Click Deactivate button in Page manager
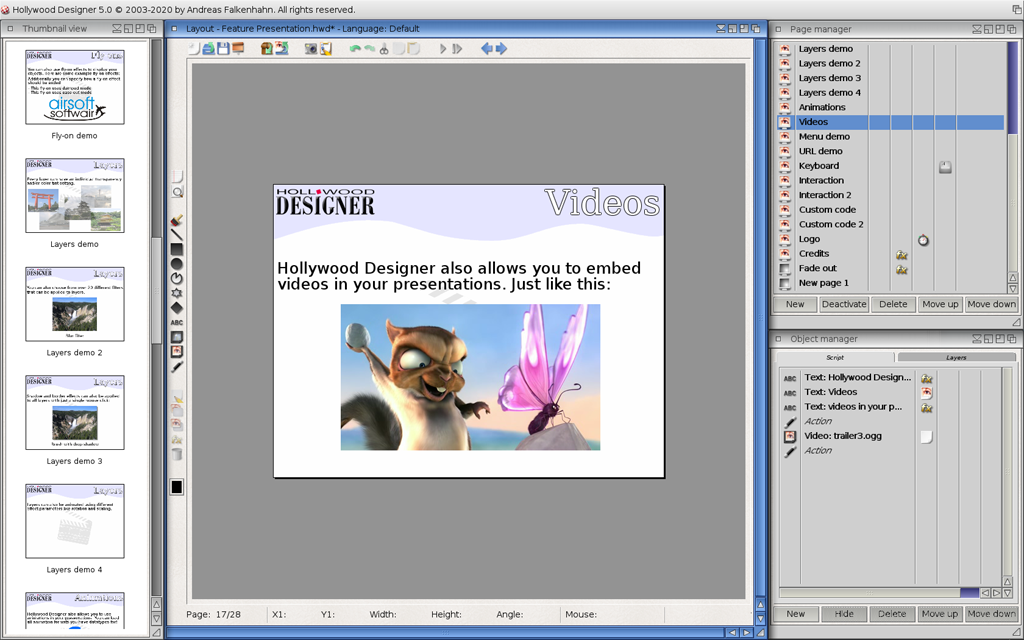 [844, 304]
